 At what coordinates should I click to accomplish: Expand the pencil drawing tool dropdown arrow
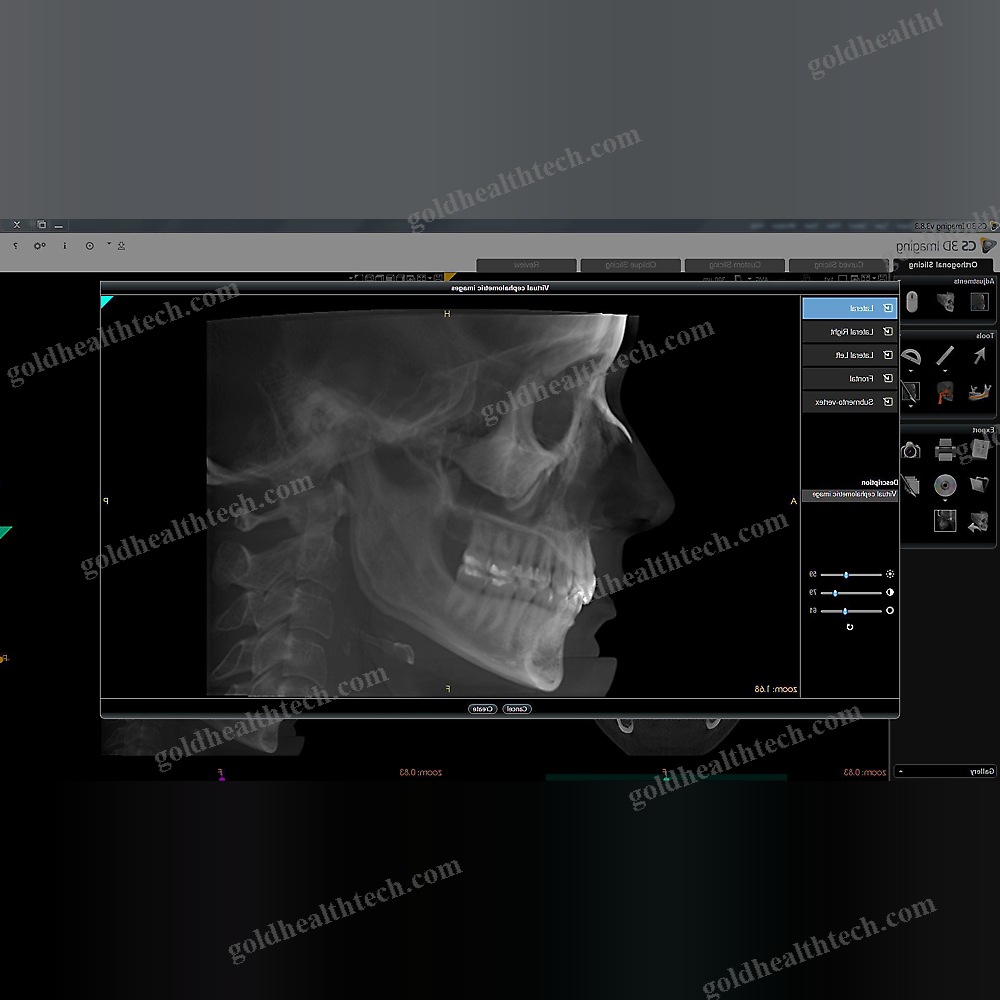[911, 406]
